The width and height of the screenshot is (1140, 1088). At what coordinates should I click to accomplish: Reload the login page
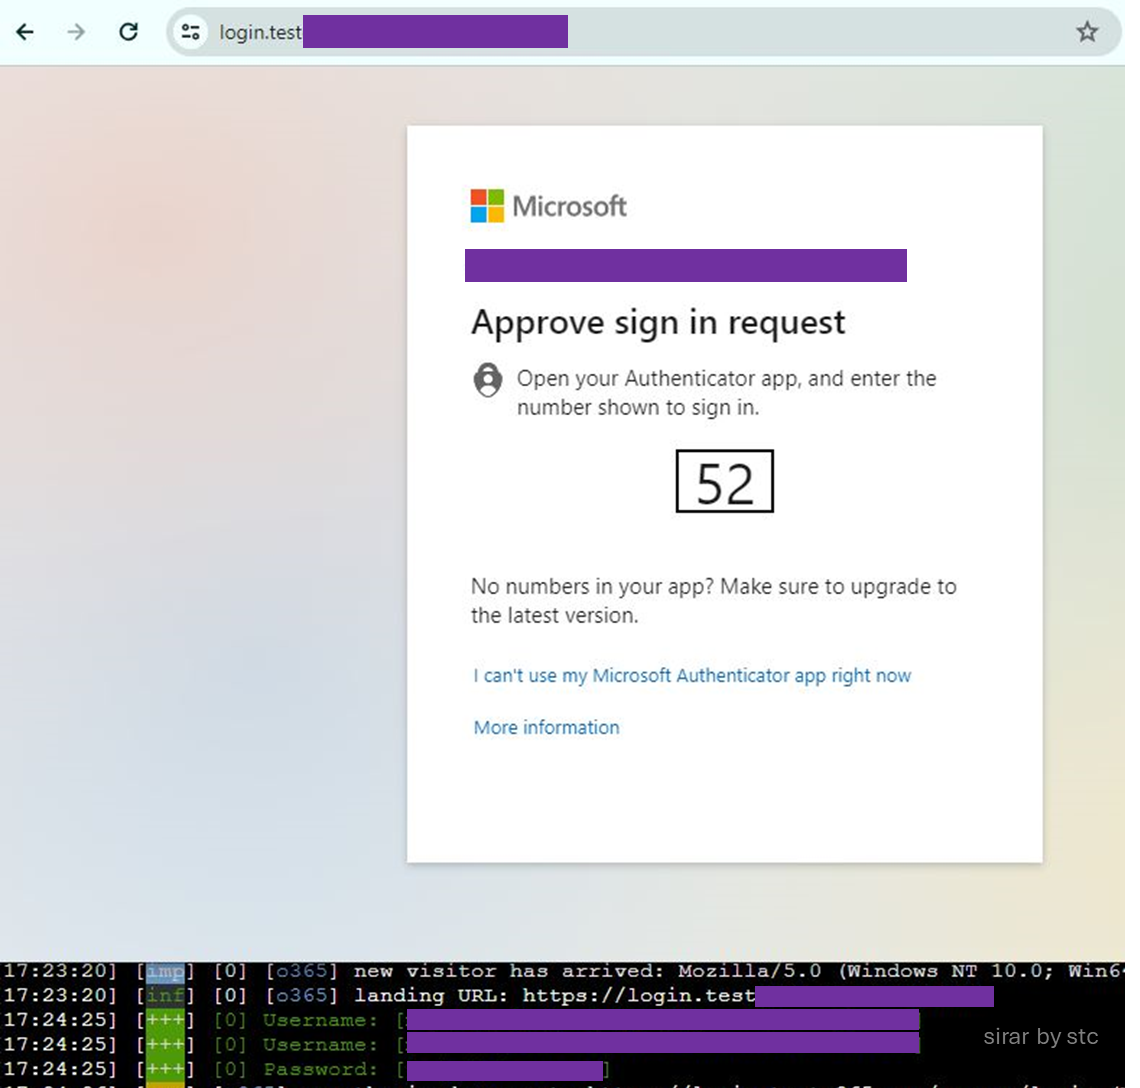129,32
